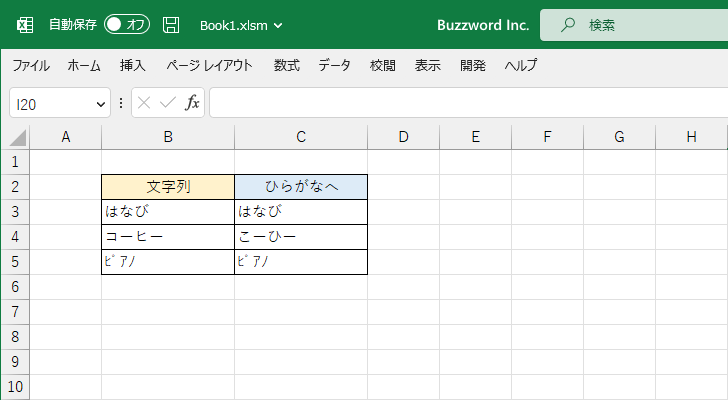Open the 開発 tab
Image resolution: width=728 pixels, height=400 pixels.
473,65
